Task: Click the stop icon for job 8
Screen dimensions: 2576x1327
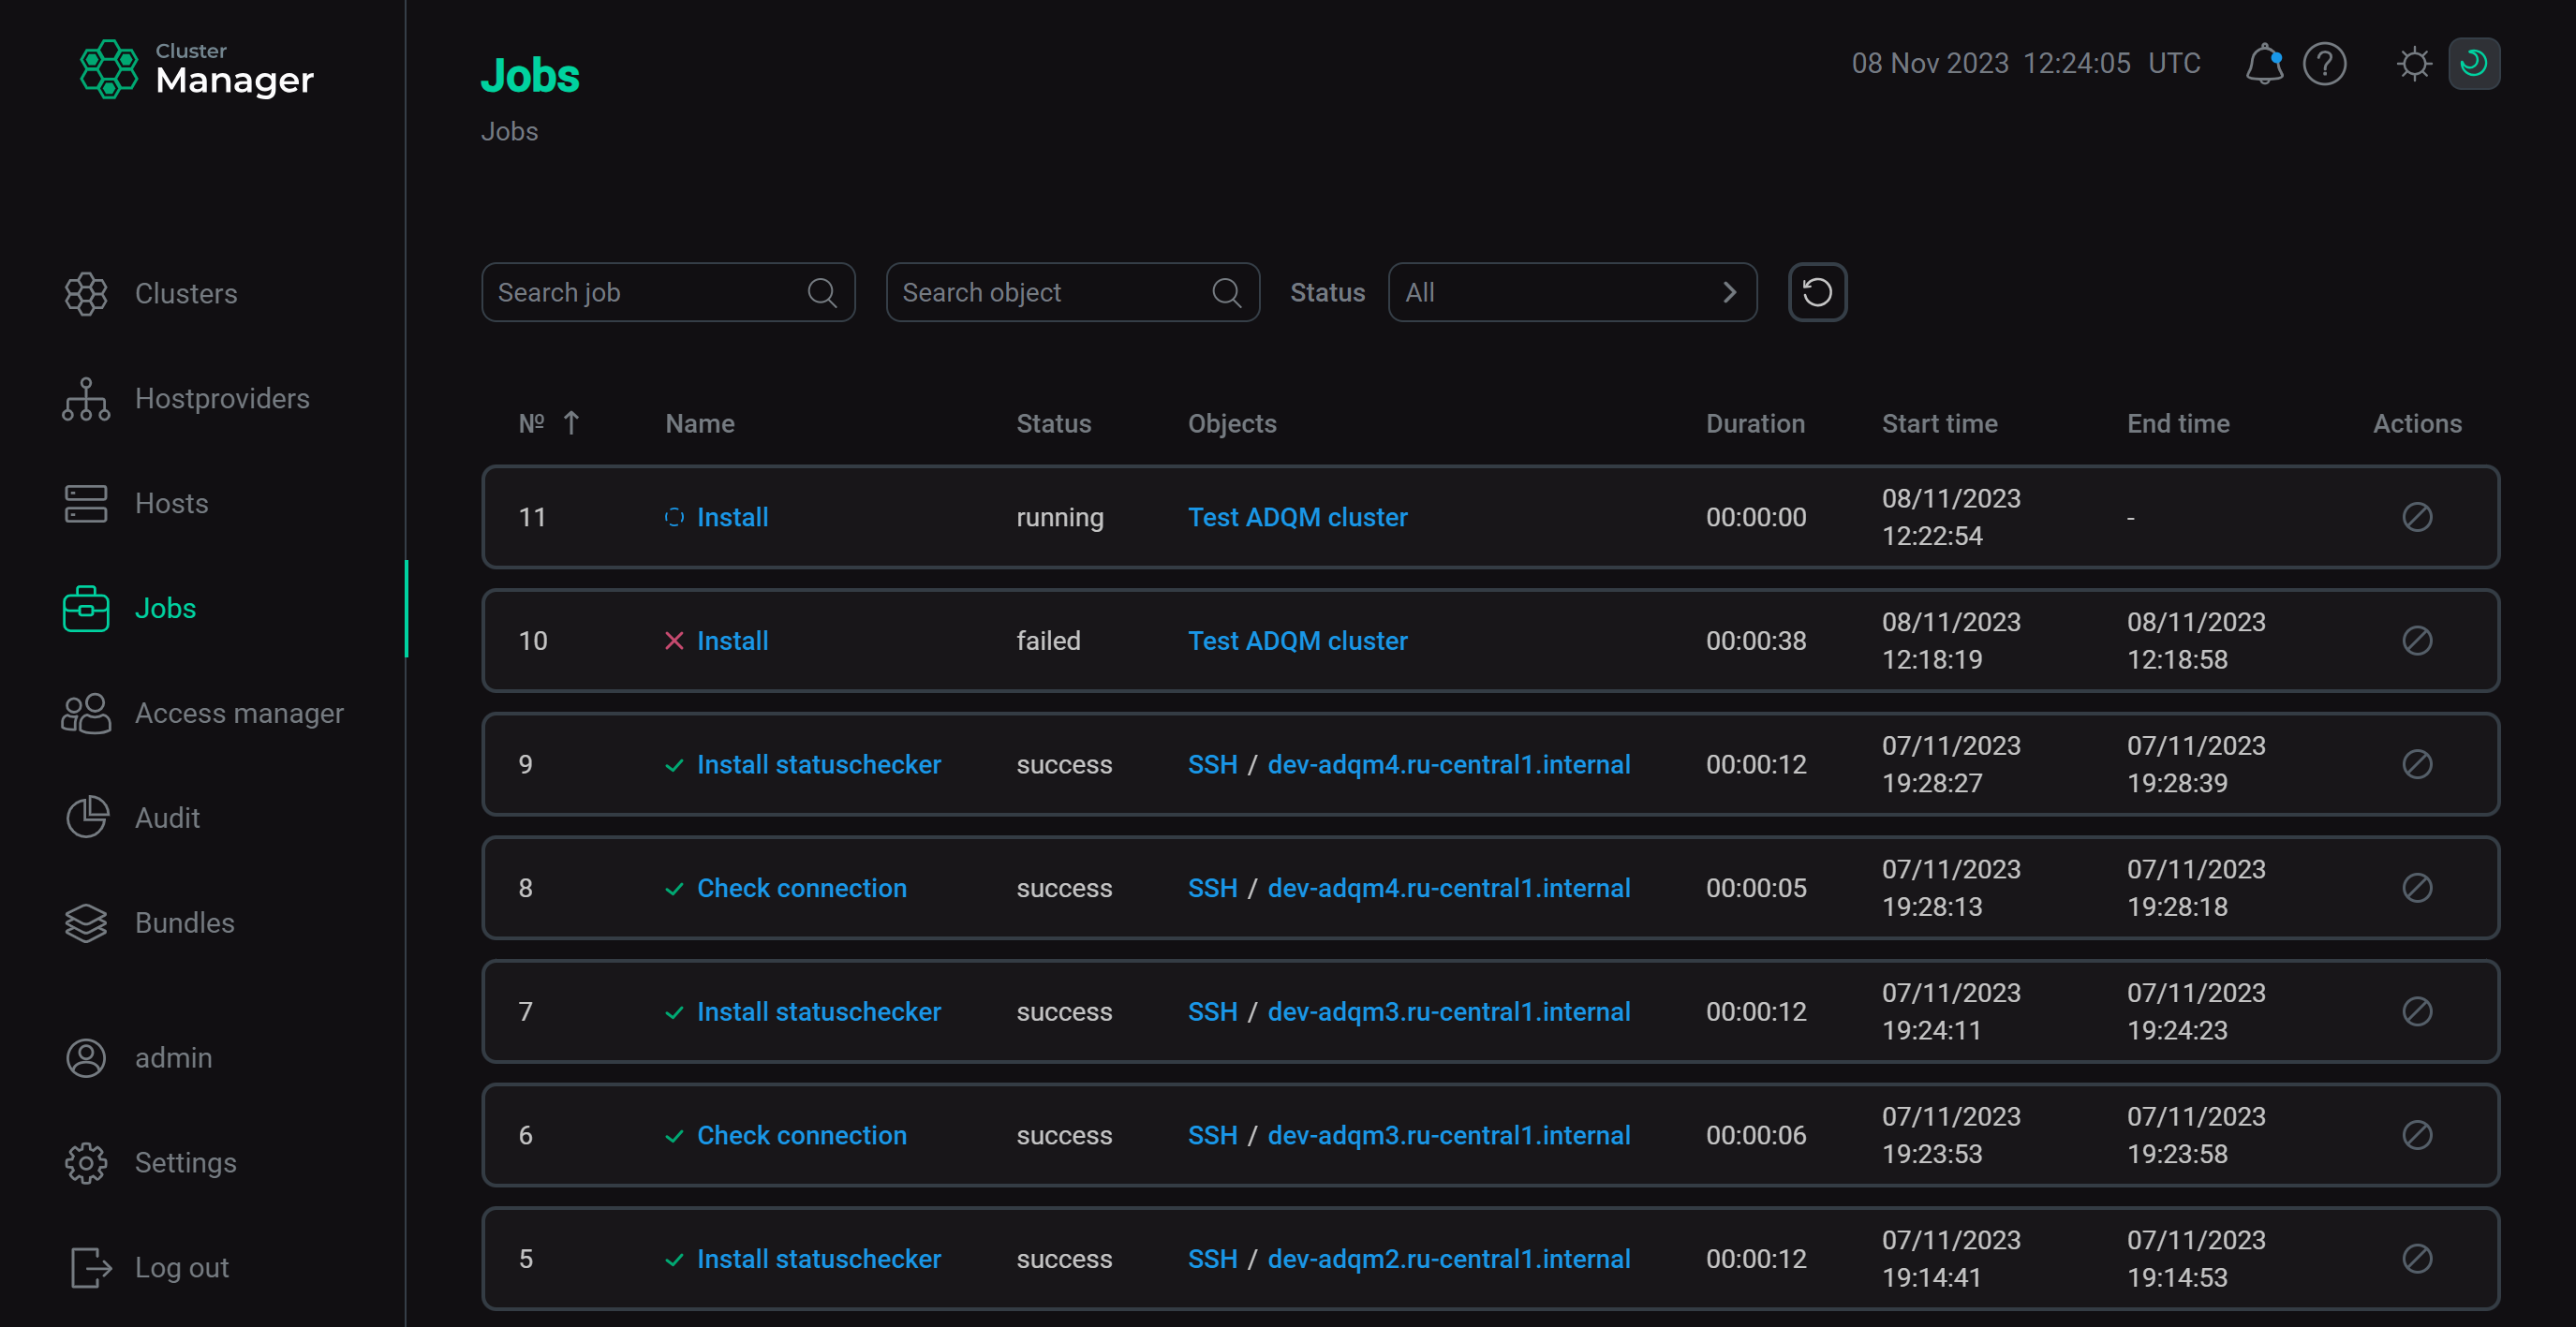Action: (x=2417, y=887)
